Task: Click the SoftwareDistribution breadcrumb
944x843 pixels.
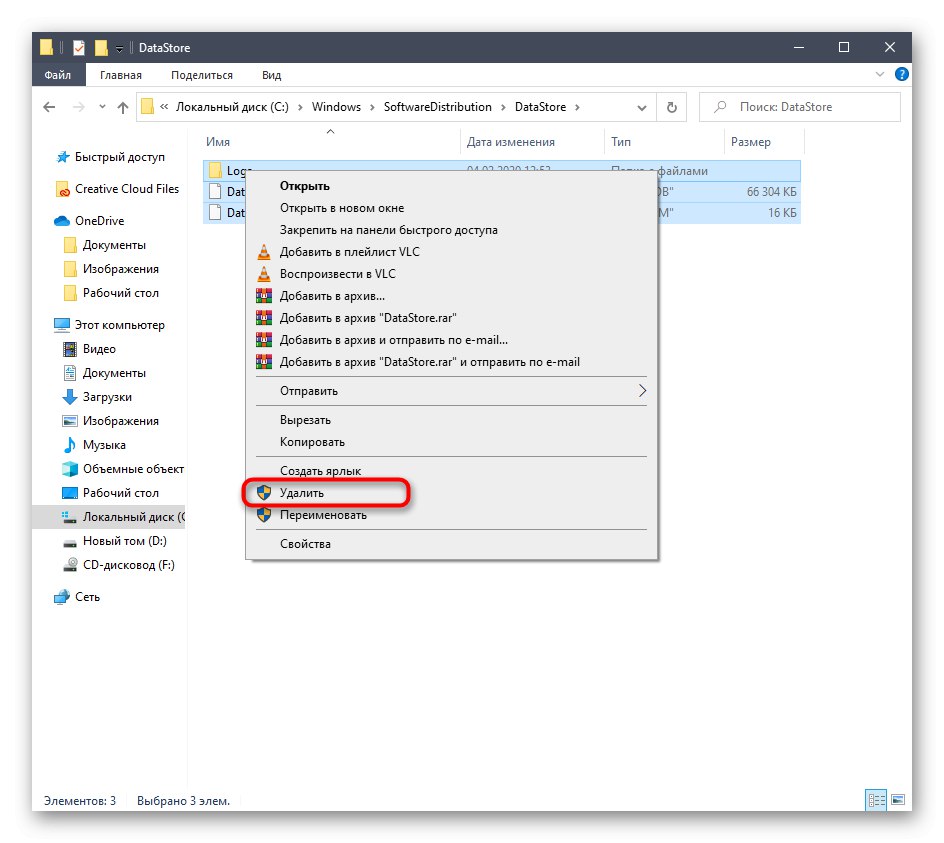Action: point(438,107)
